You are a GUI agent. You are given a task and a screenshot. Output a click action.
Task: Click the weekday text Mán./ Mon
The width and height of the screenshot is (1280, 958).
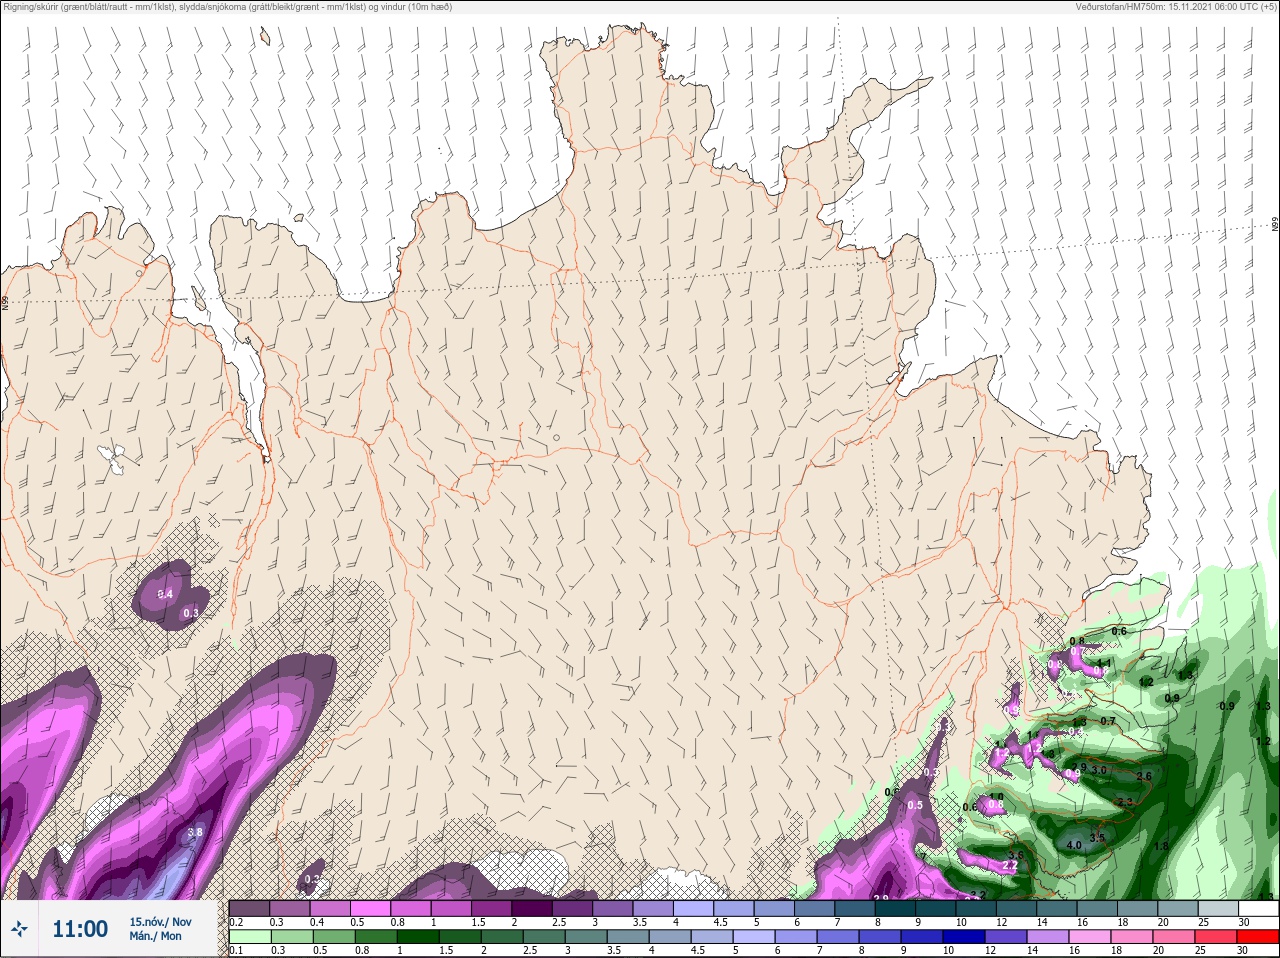[156, 936]
